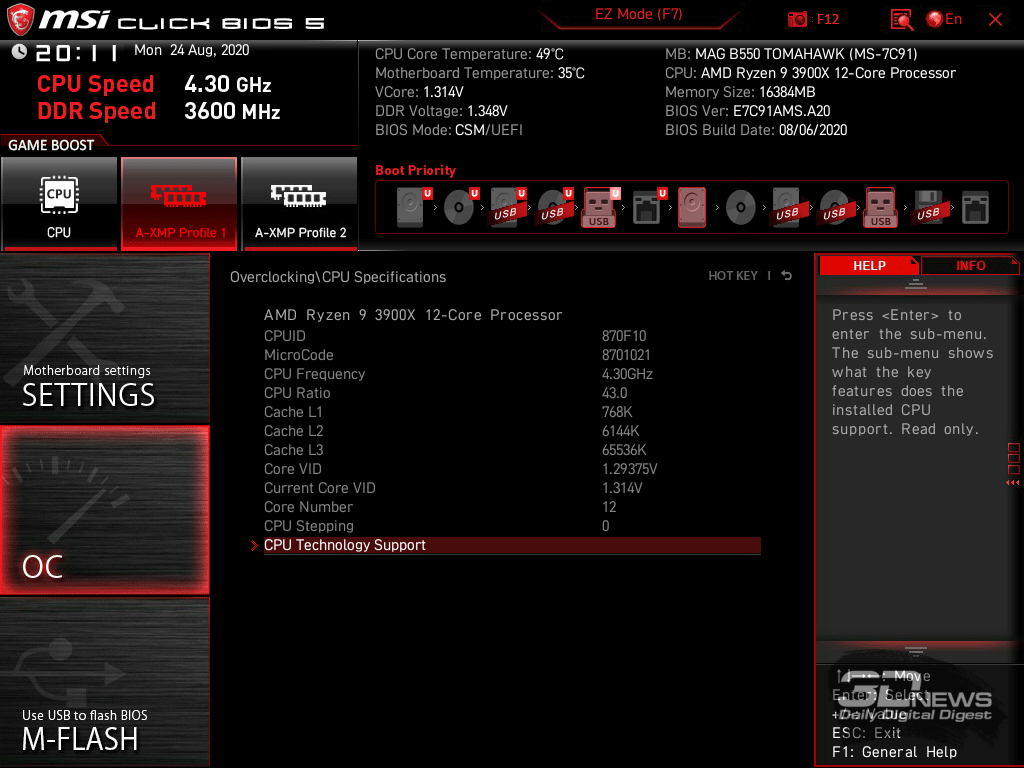Open the SETTINGS motherboard settings menu

(x=104, y=338)
